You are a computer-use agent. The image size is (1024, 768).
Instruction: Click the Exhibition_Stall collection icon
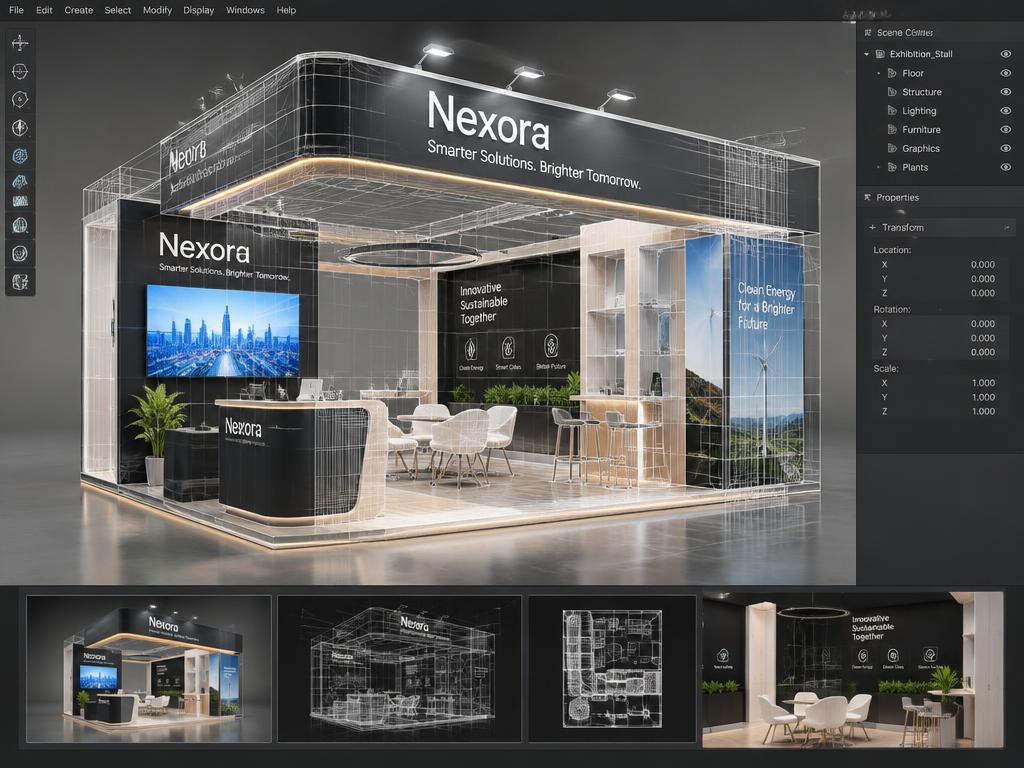coord(880,54)
